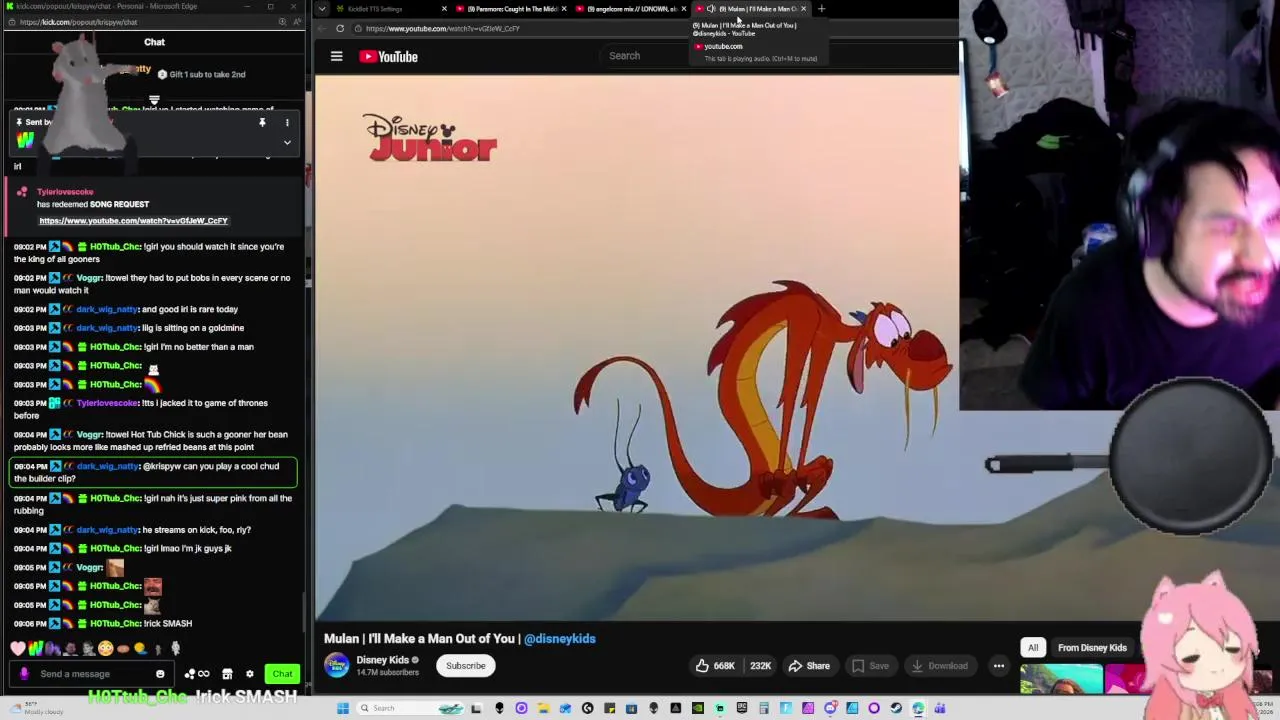The height and width of the screenshot is (720, 1280).
Task: Open the browser tab search chevron
Action: tap(321, 9)
